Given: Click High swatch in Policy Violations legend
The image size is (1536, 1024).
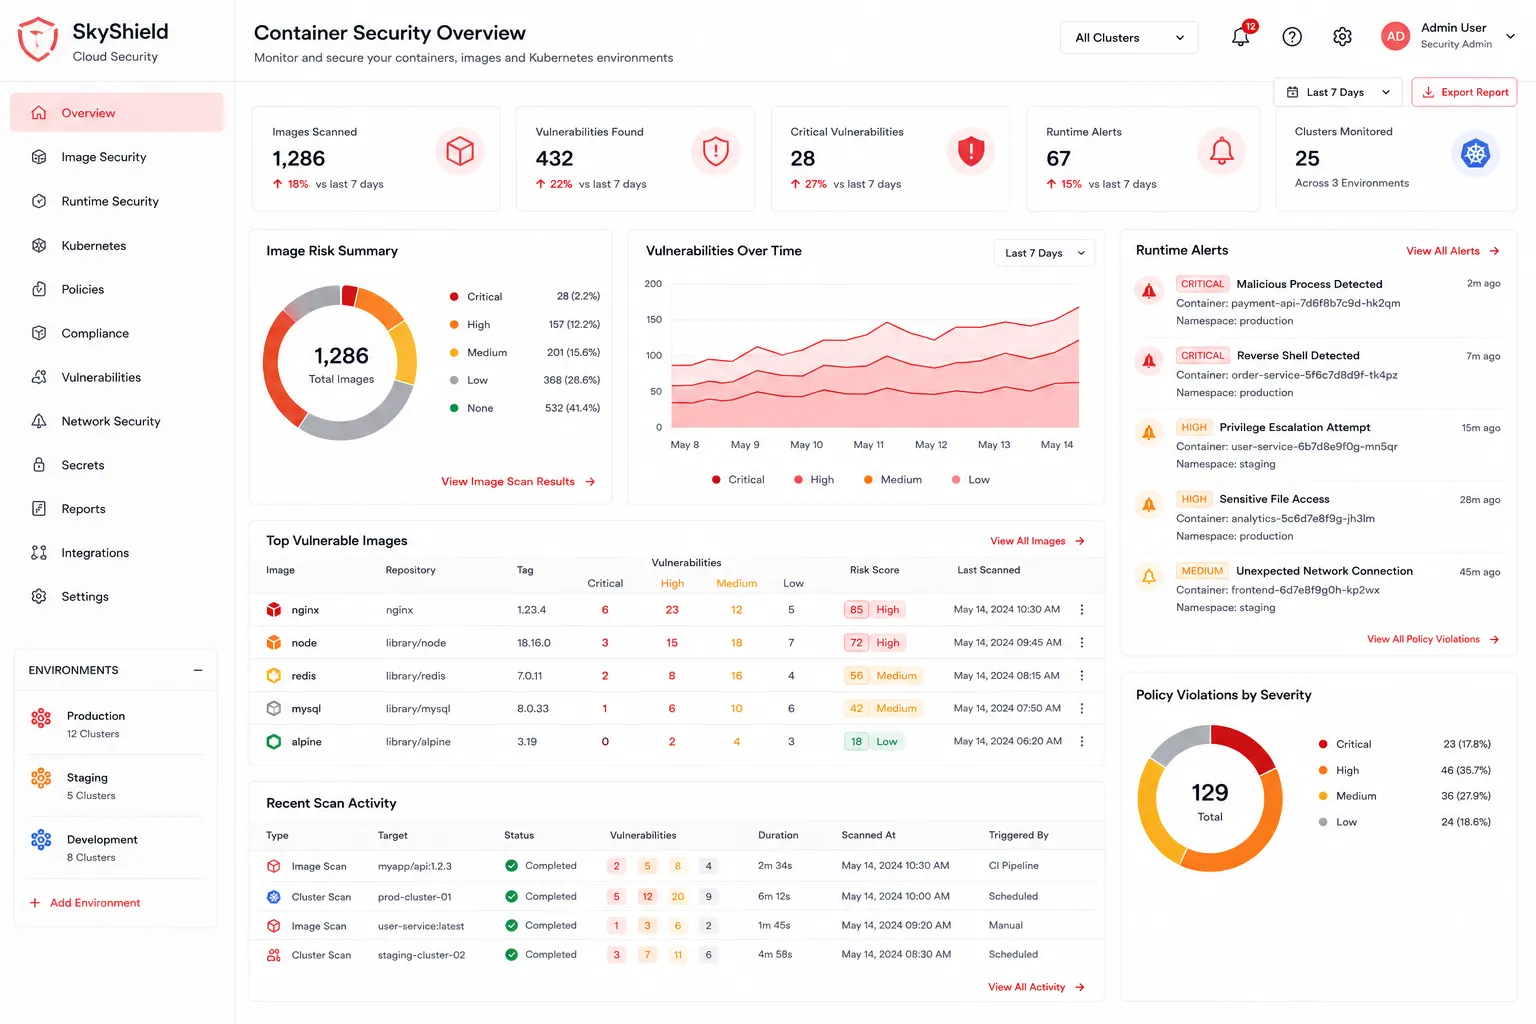Looking at the screenshot, I should (1323, 770).
